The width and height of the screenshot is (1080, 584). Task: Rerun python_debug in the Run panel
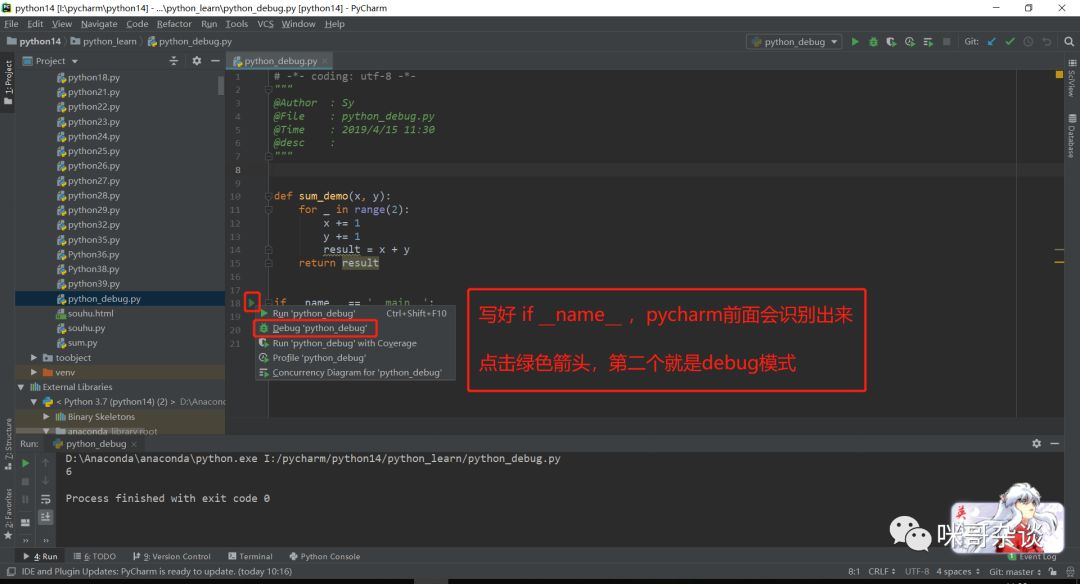click(x=25, y=463)
